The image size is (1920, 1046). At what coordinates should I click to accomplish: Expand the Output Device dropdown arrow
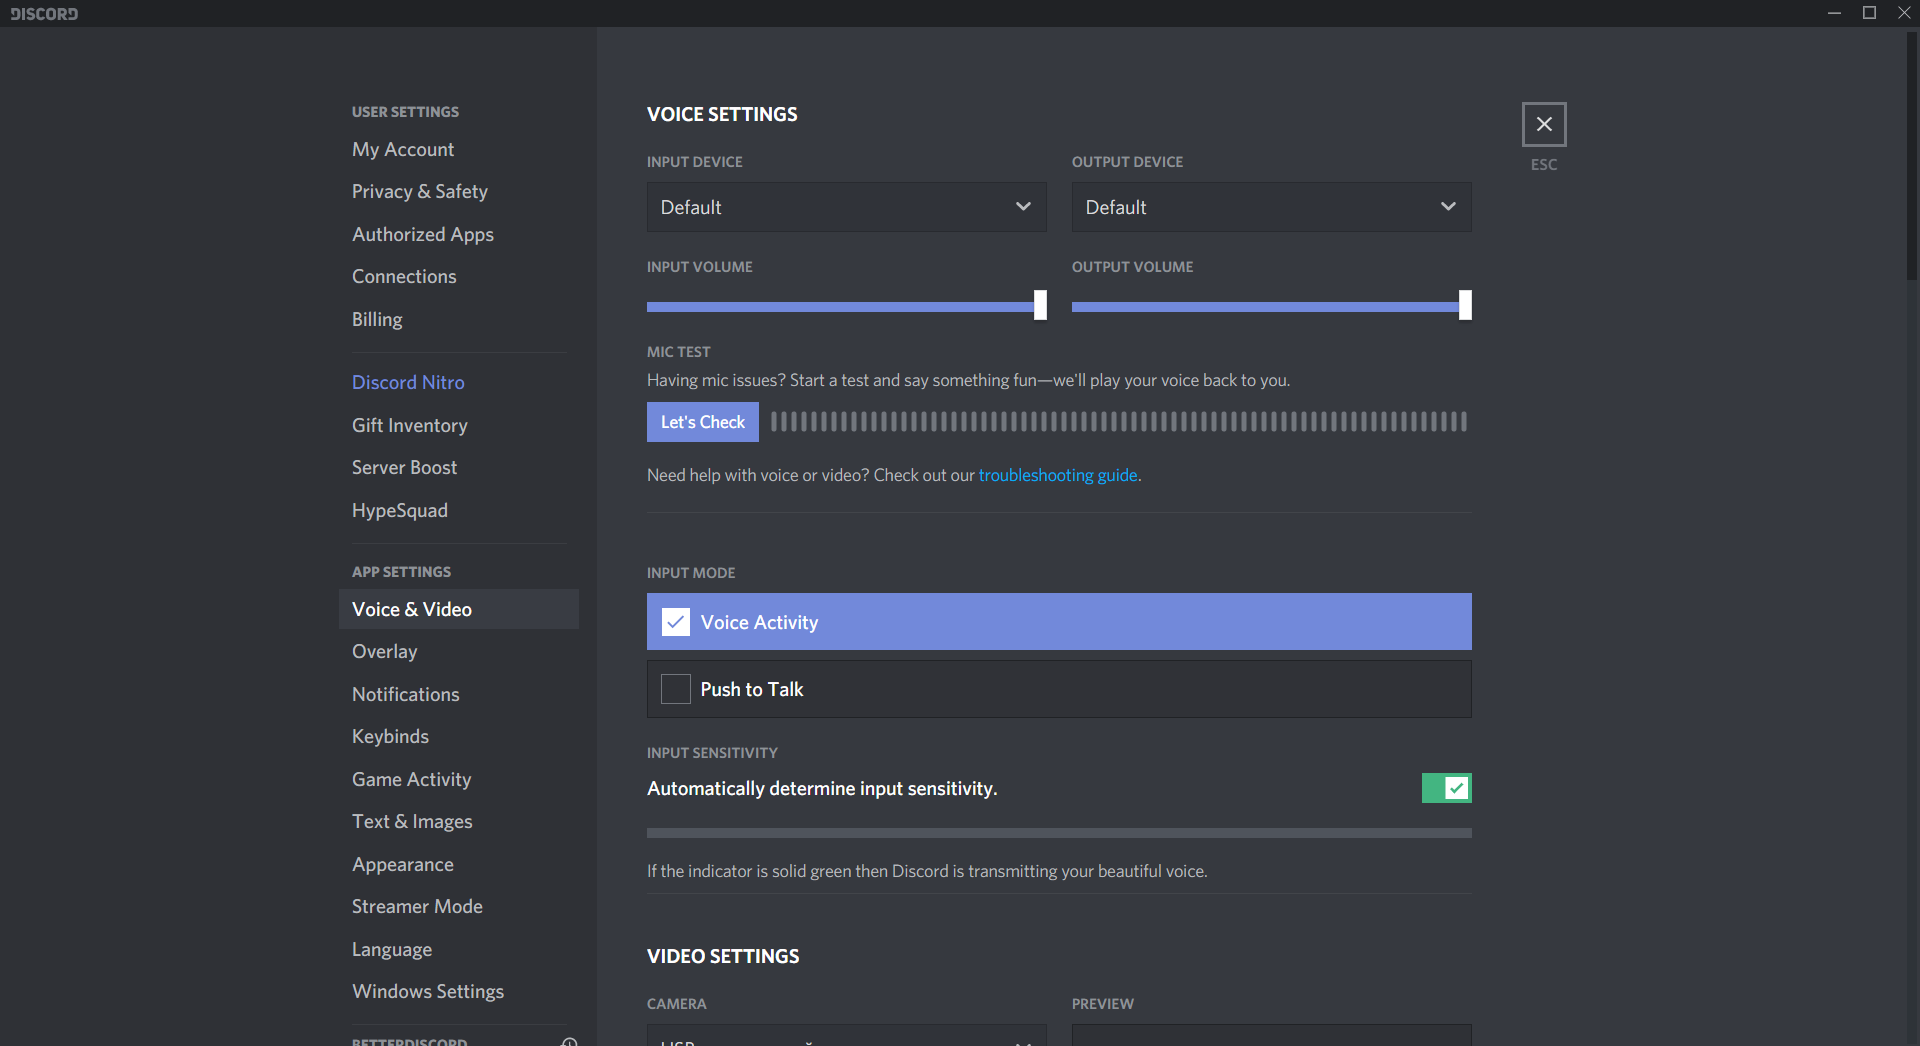point(1448,206)
